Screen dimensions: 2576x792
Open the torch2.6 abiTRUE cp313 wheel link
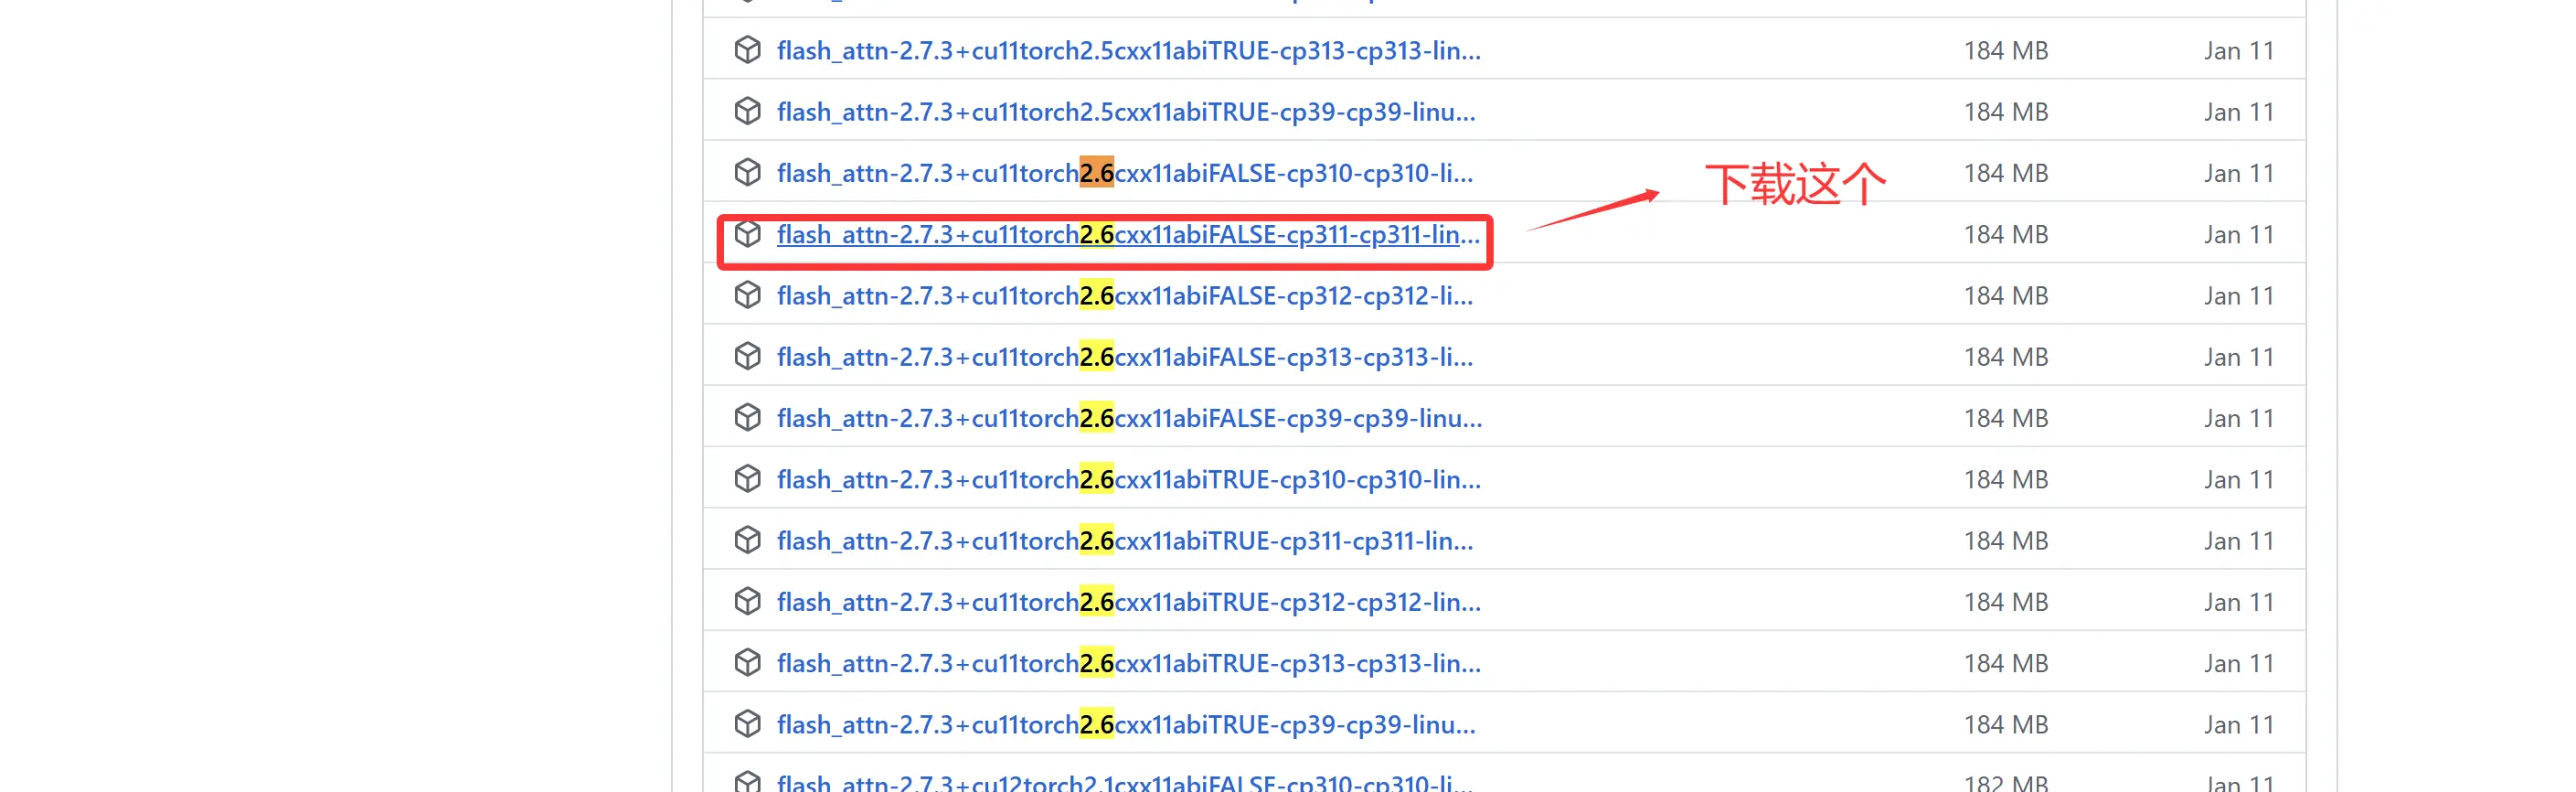pyautogui.click(x=1129, y=663)
